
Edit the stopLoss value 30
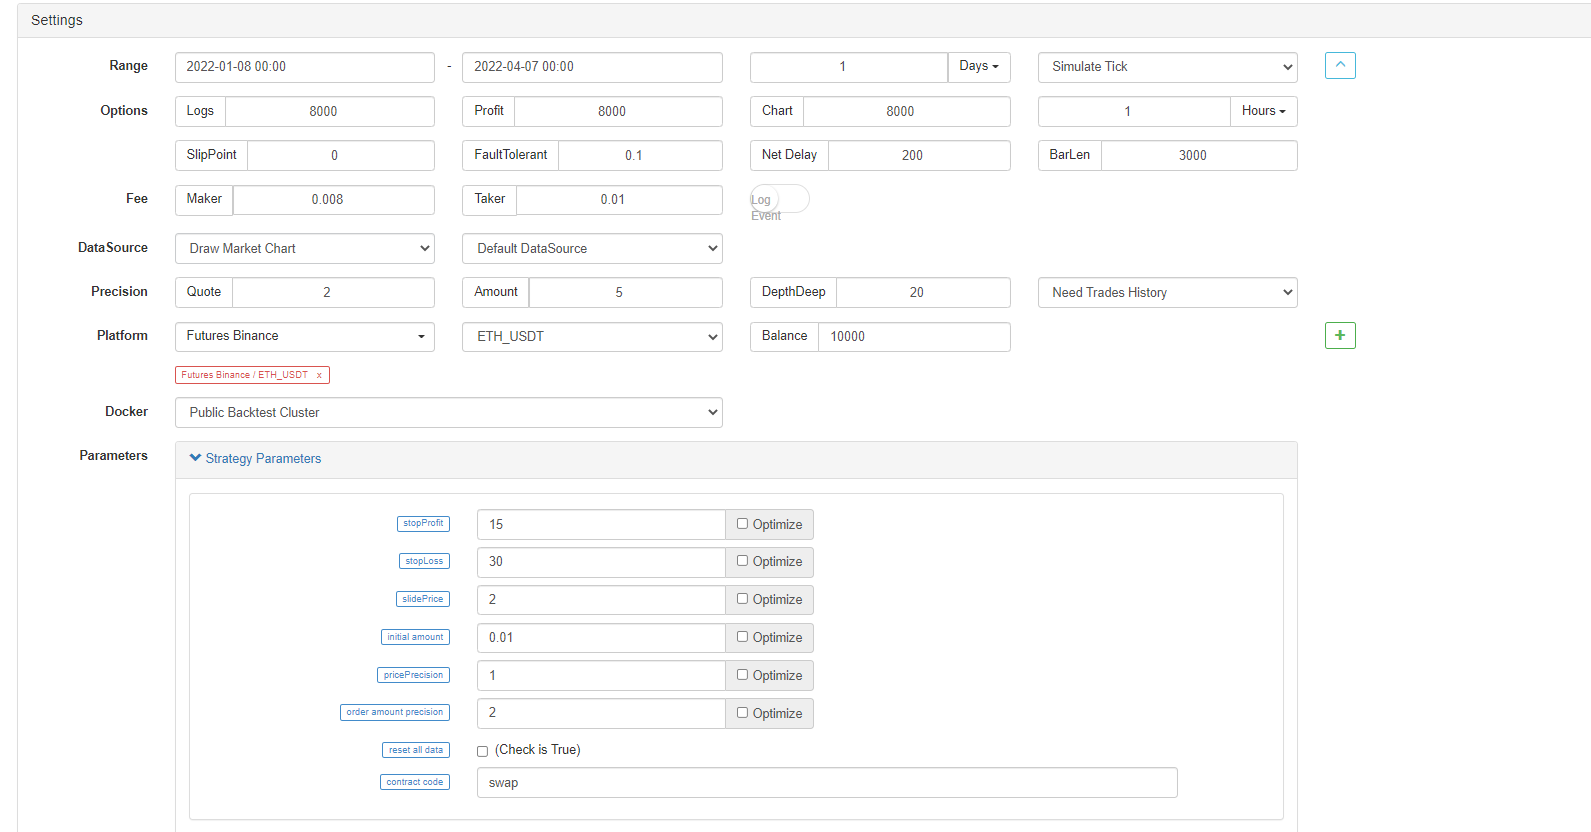click(x=601, y=562)
